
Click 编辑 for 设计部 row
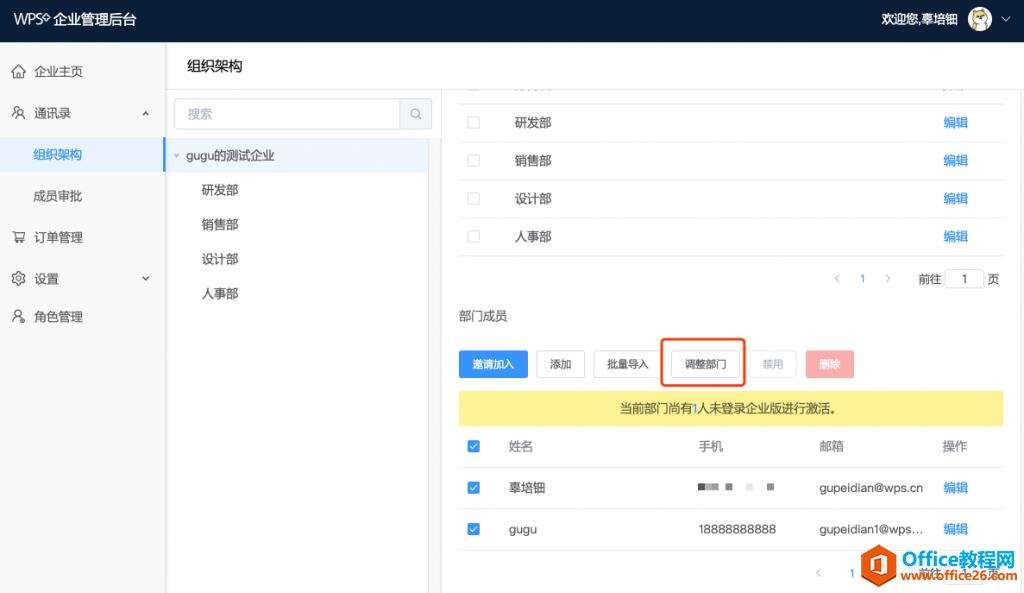point(955,198)
